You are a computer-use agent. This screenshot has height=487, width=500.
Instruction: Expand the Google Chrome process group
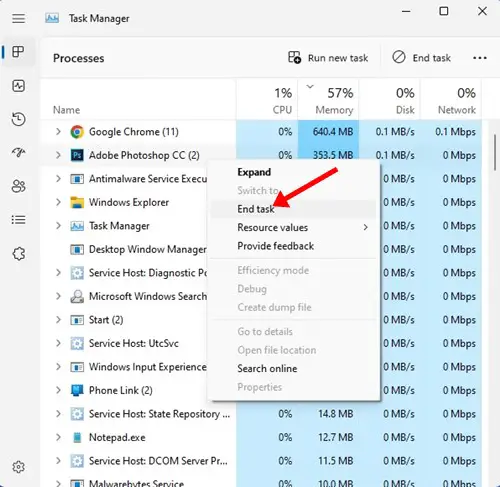58,132
